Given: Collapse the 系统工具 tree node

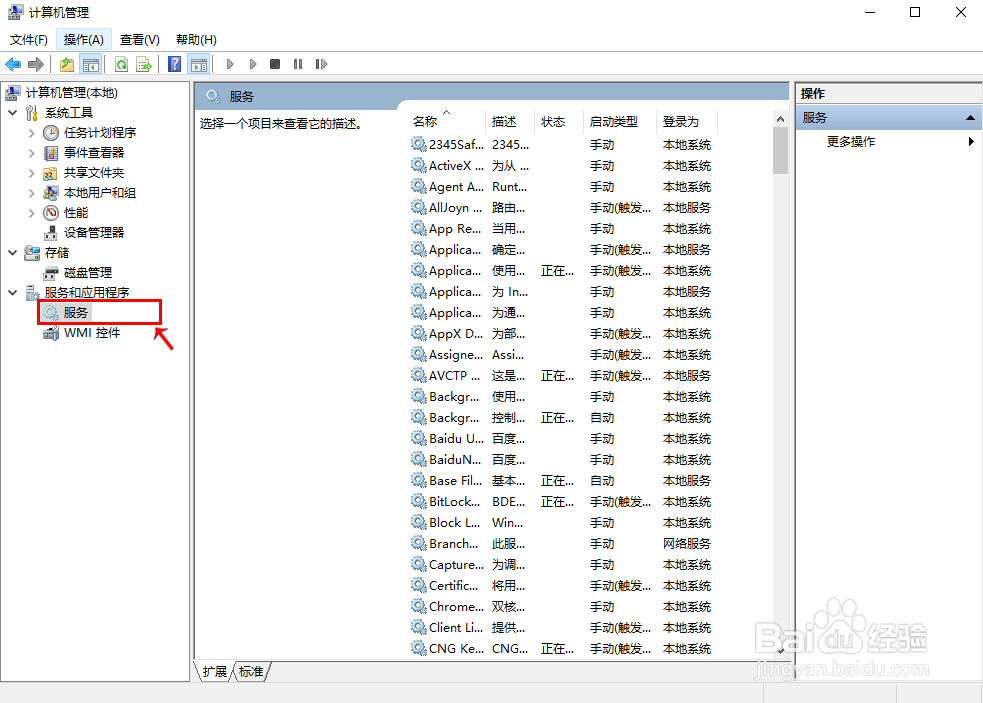Looking at the screenshot, I should [x=13, y=113].
